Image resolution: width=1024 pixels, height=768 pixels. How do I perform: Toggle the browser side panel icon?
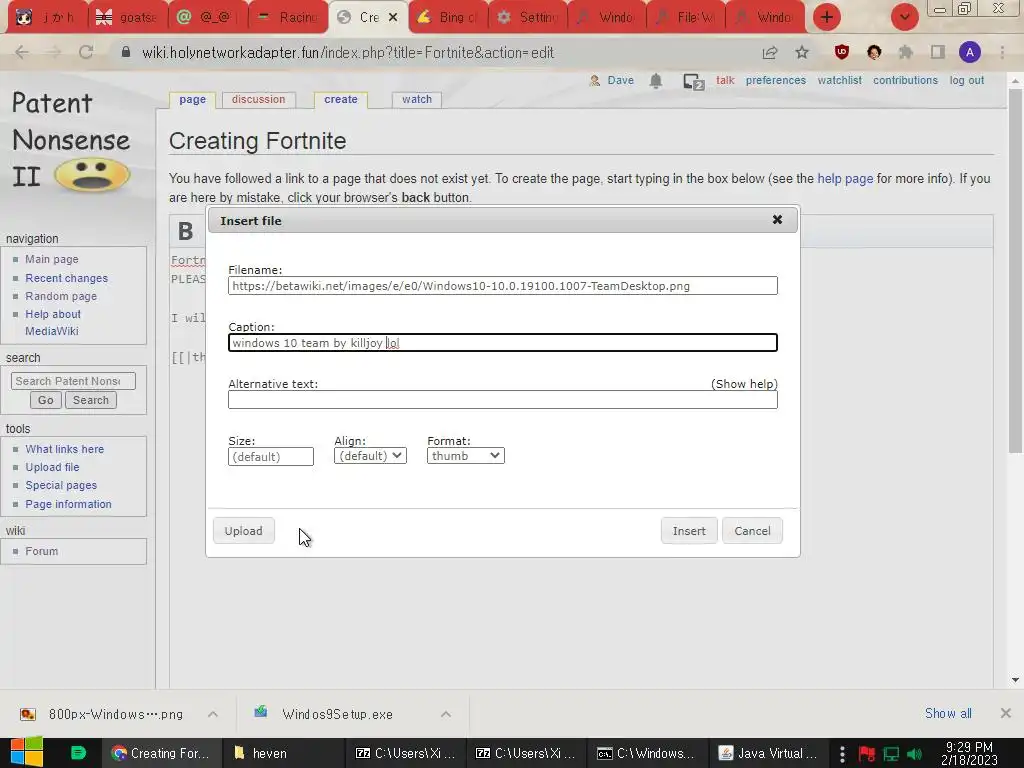938,52
